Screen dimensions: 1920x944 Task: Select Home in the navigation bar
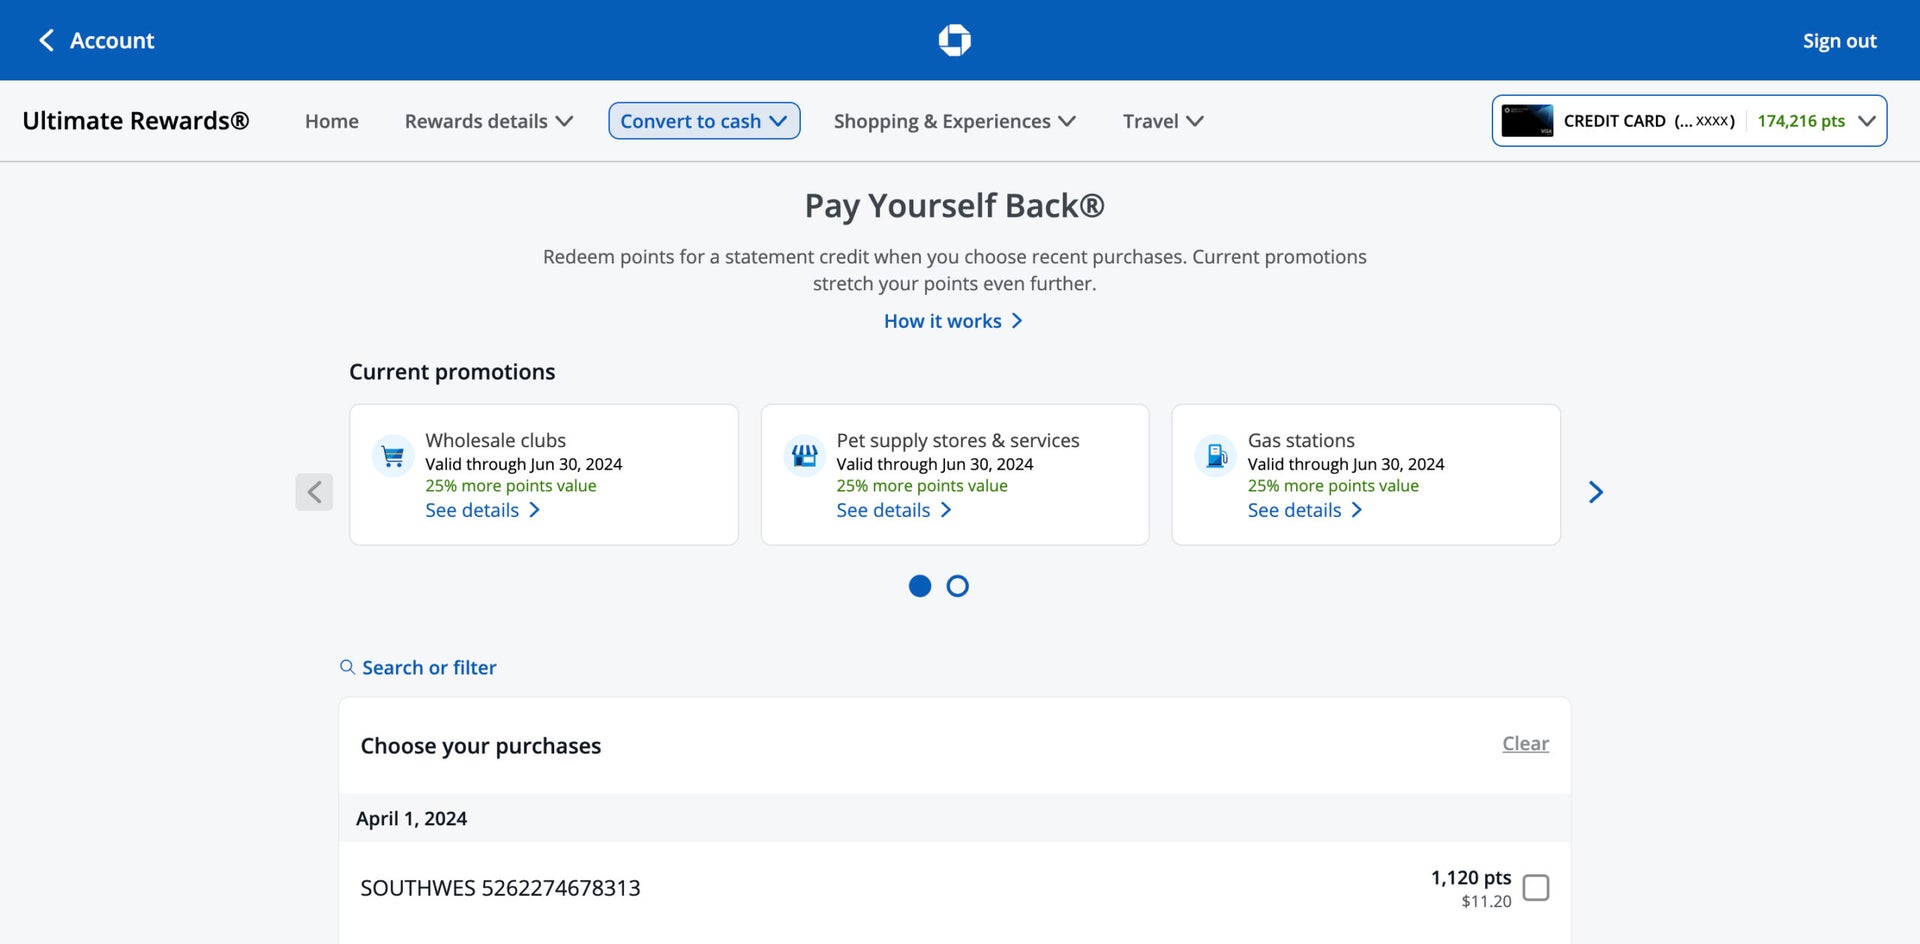(x=331, y=120)
